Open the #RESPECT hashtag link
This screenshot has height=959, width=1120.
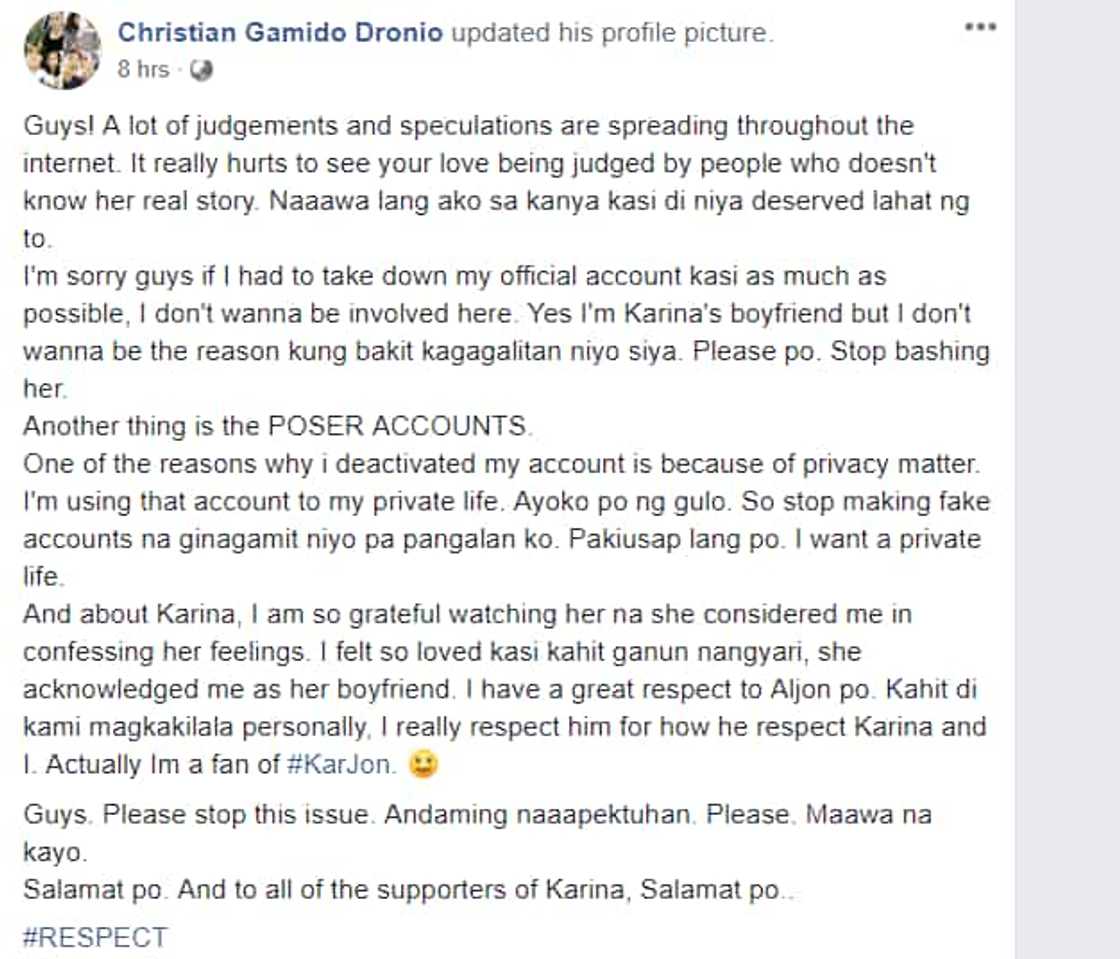[x=95, y=937]
